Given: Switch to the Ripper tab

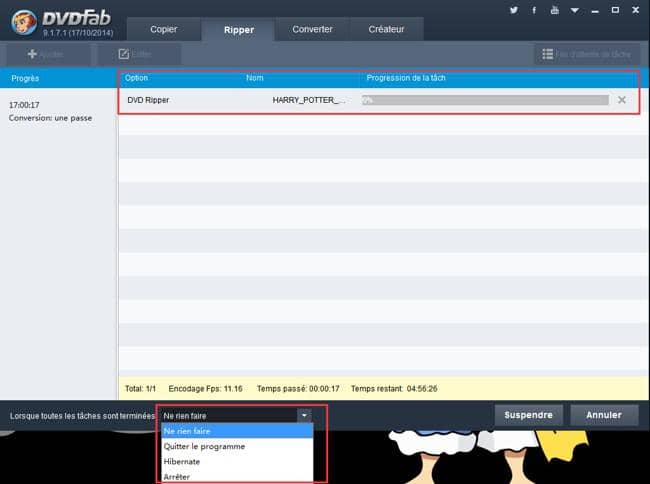Looking at the screenshot, I should coord(238,29).
